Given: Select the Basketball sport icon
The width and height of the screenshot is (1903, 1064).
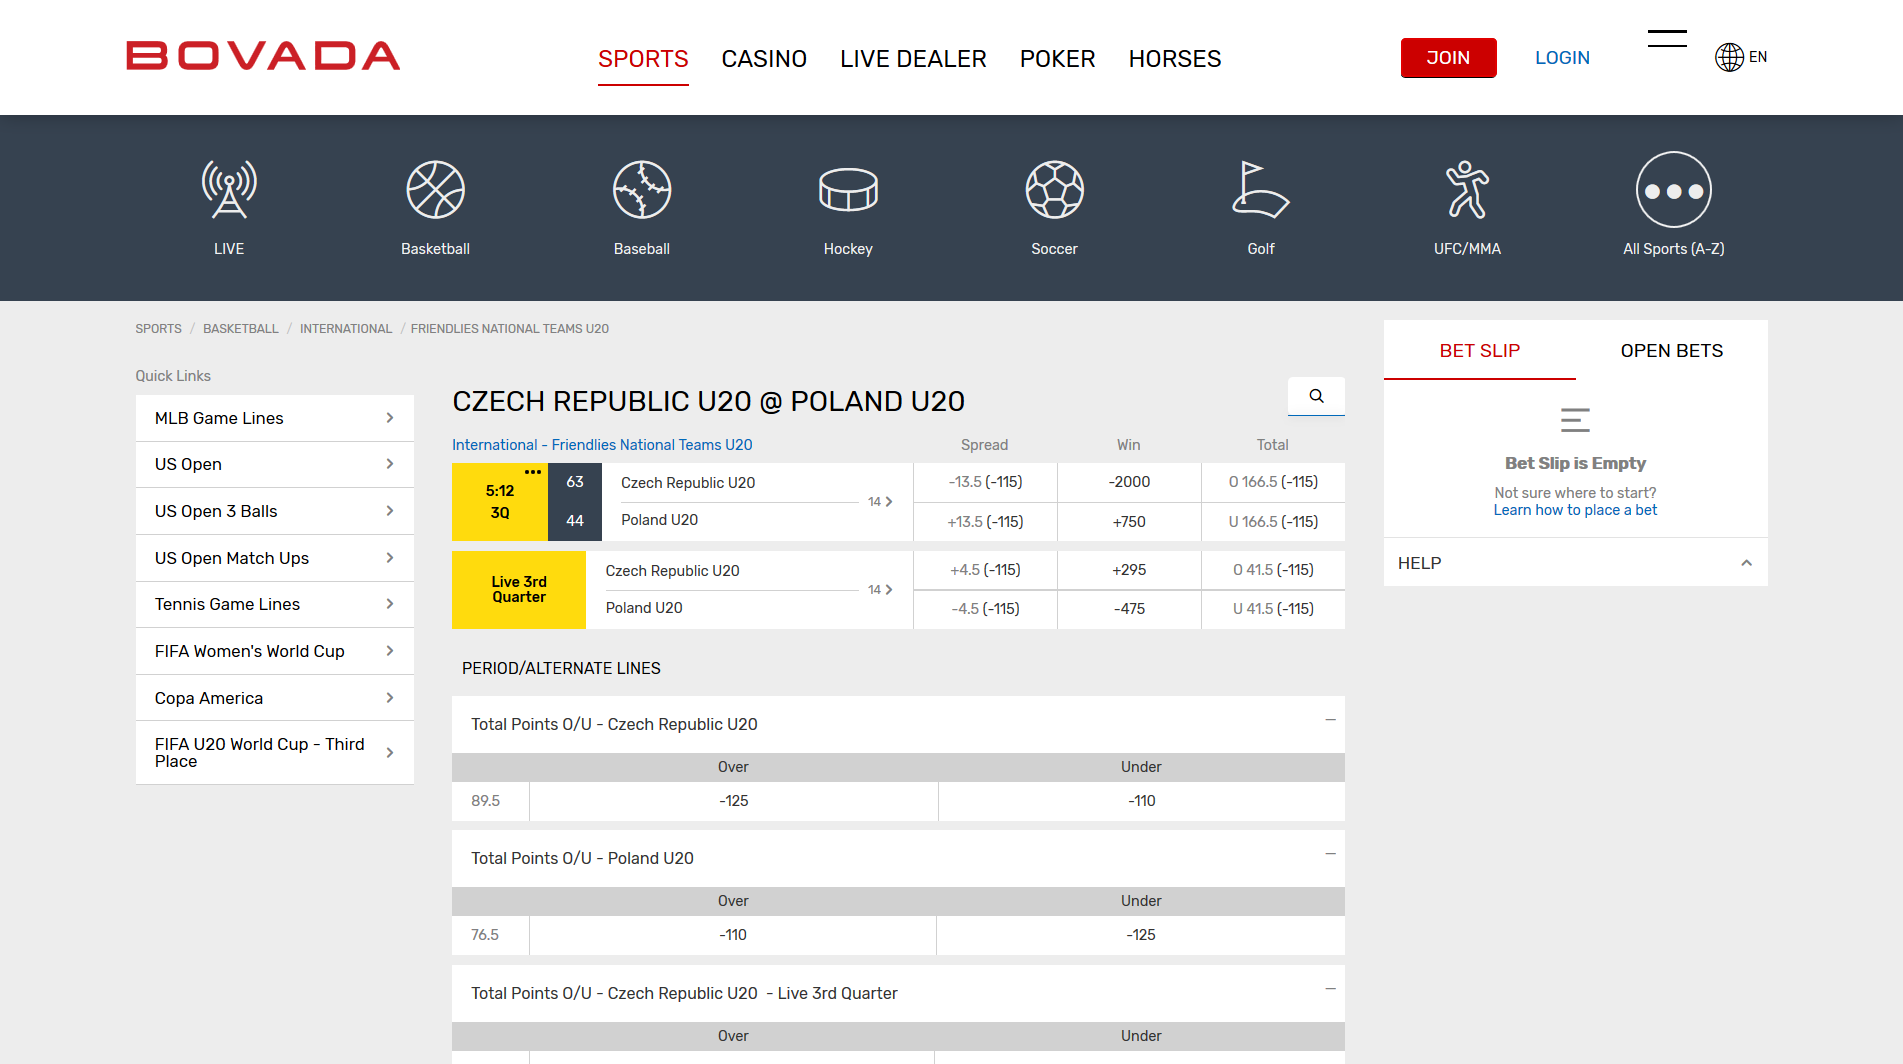Looking at the screenshot, I should click(435, 190).
